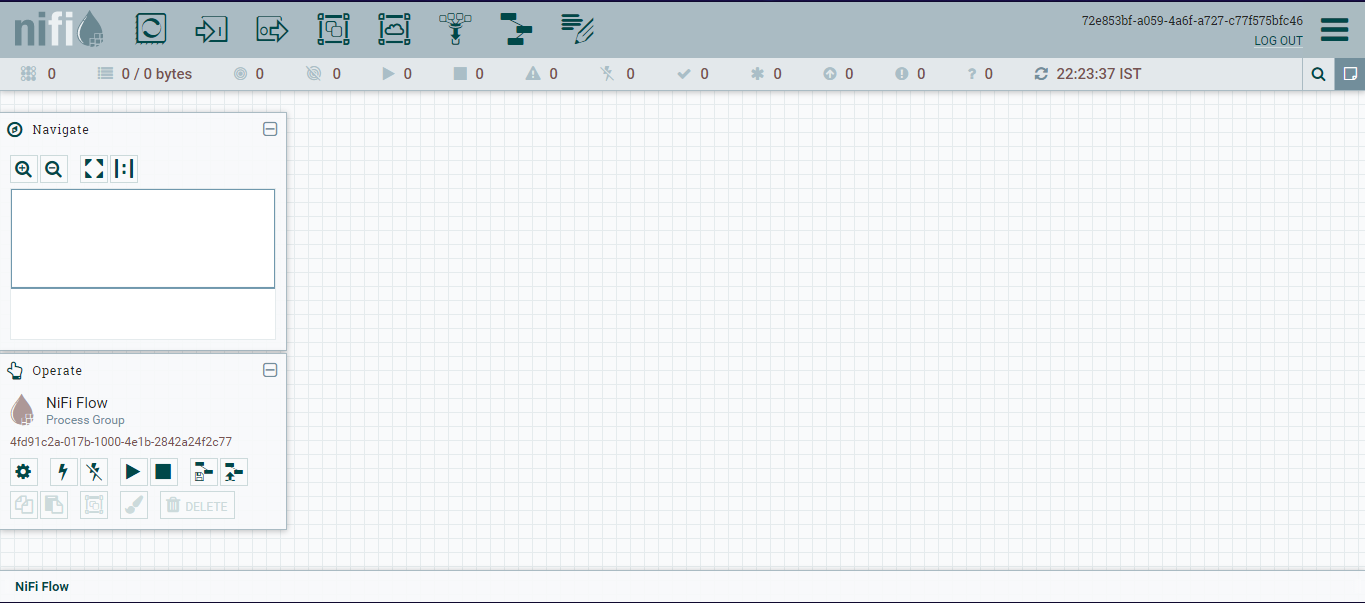
Task: Collapse the Navigate panel
Action: (270, 129)
